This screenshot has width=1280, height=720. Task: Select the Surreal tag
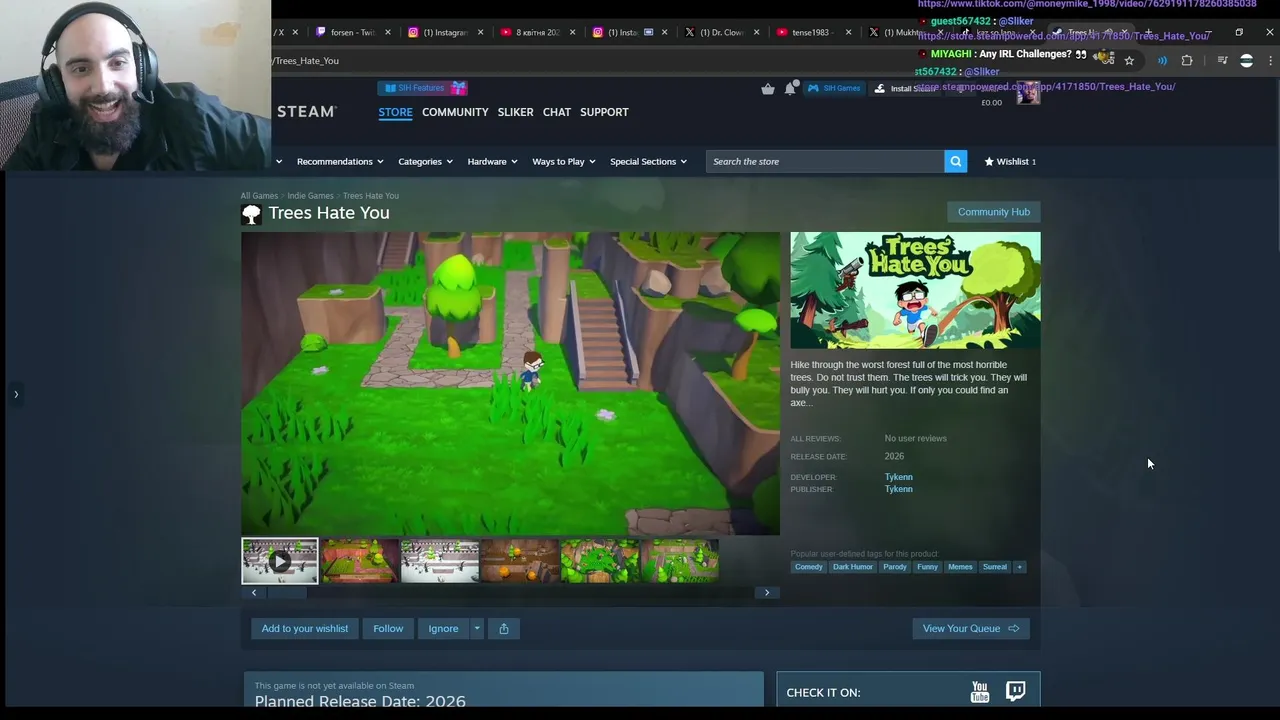tap(995, 567)
